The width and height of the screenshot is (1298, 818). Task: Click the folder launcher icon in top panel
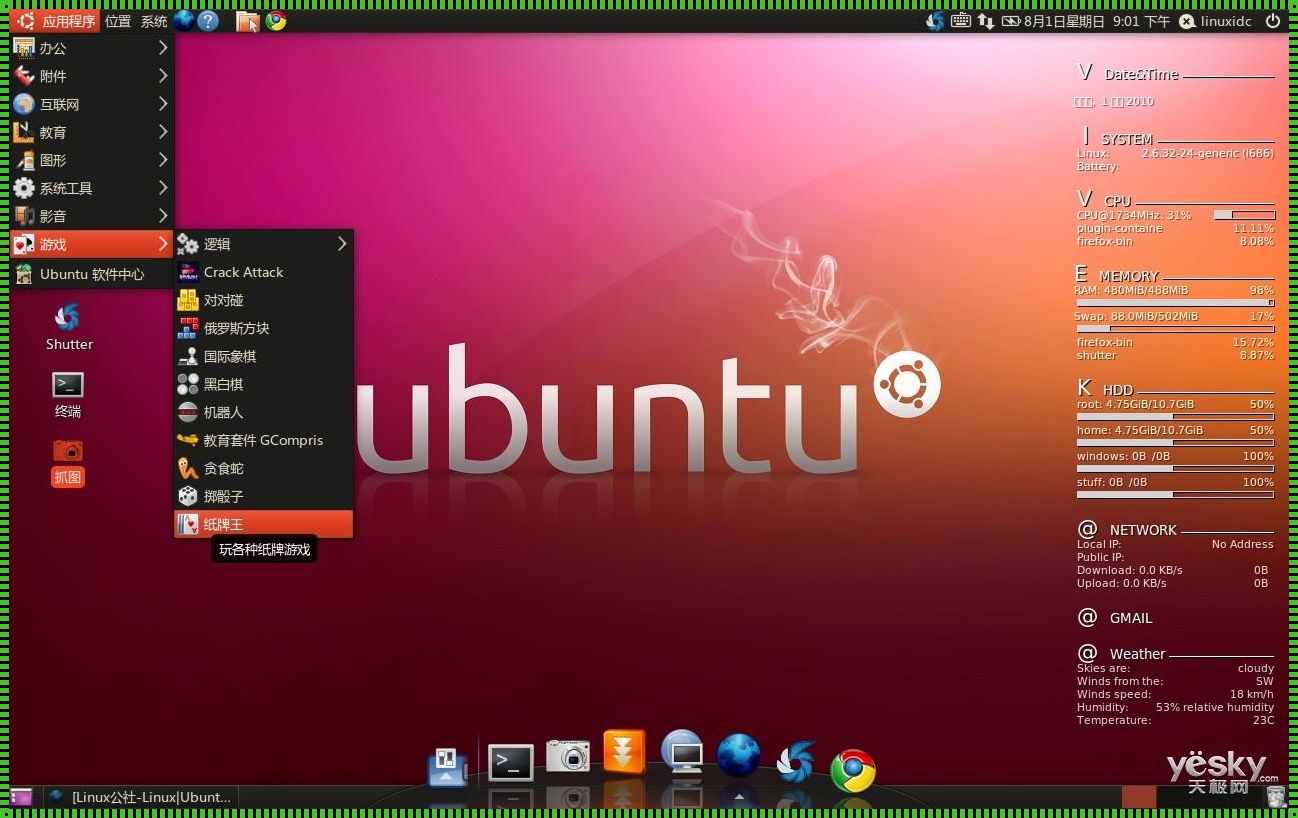[x=247, y=20]
